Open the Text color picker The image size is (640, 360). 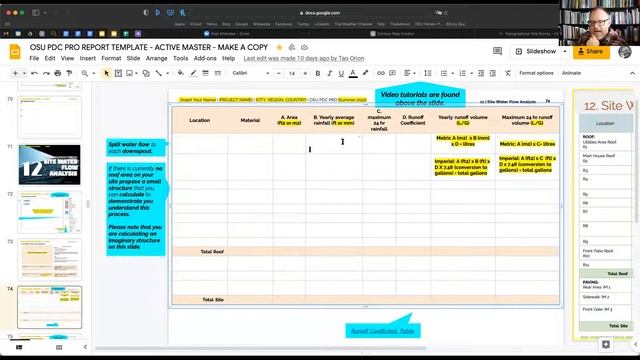pos(353,73)
